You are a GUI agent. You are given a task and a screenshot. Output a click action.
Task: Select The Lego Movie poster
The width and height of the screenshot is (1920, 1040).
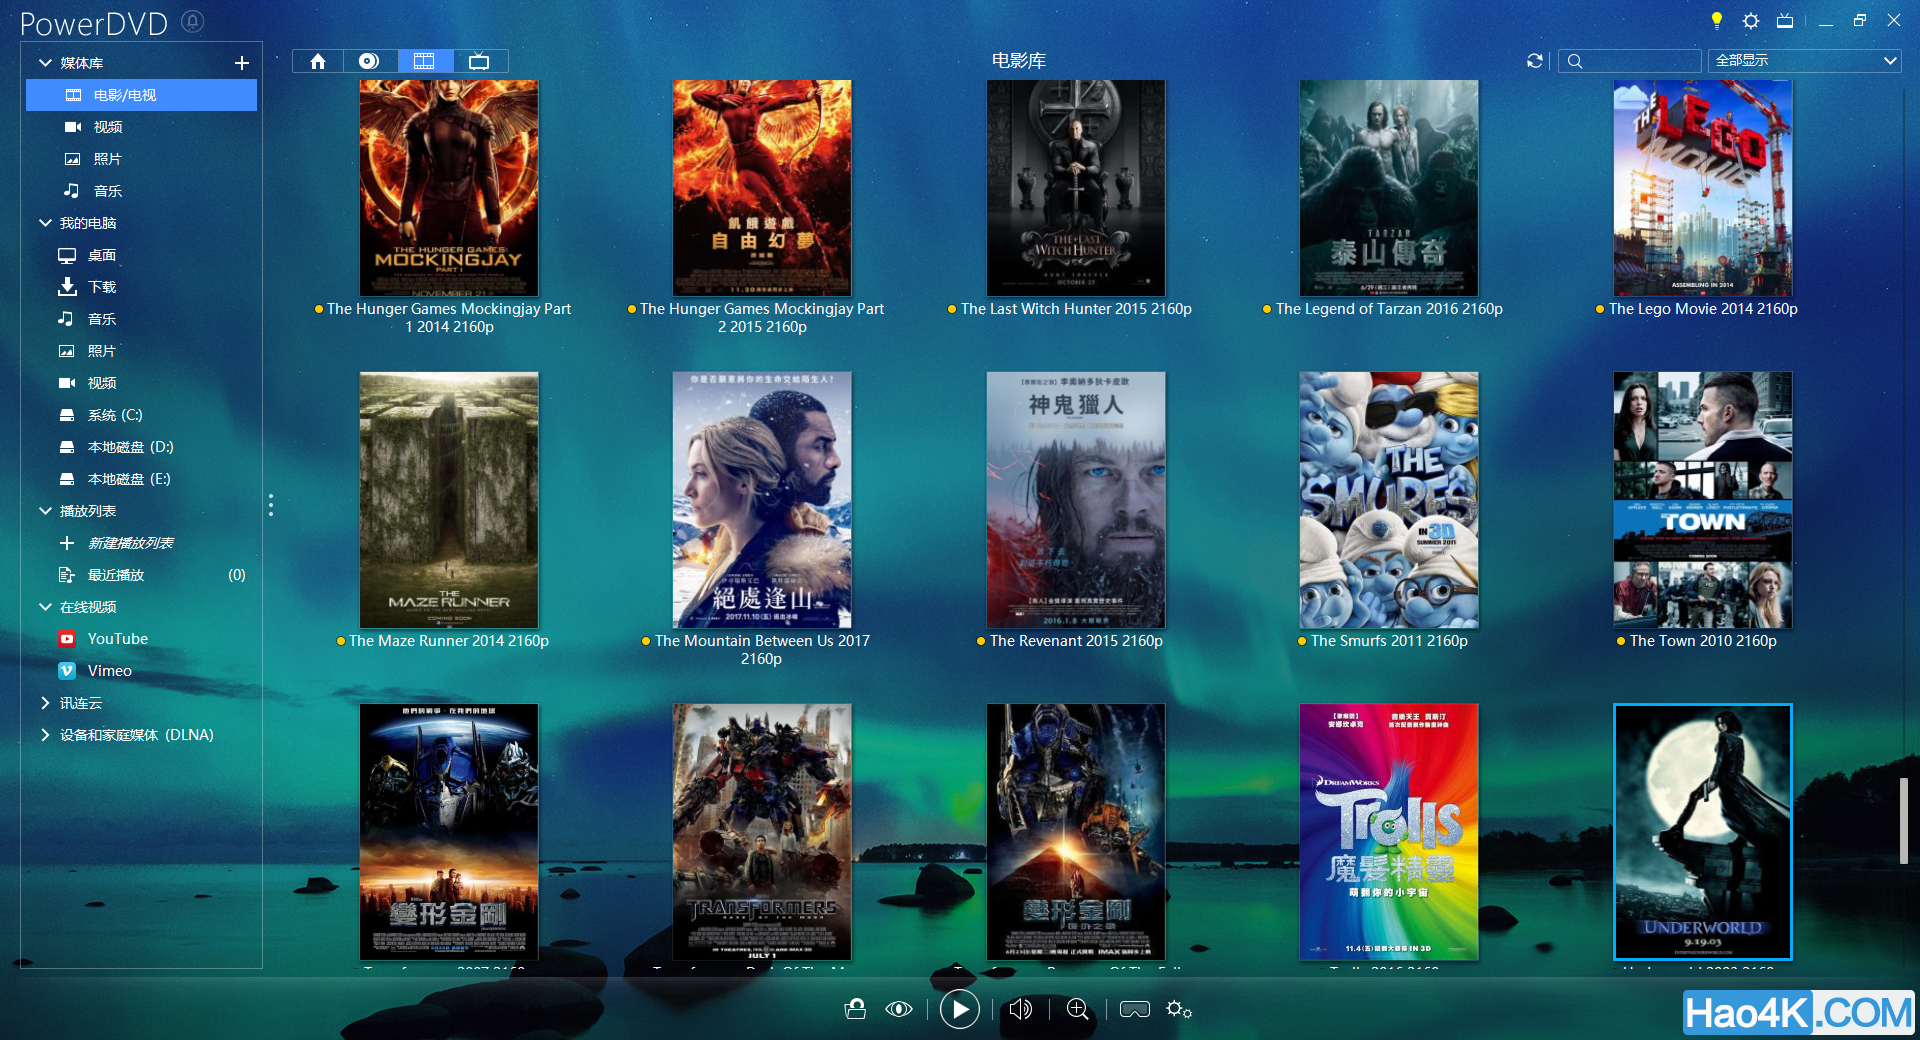click(1703, 188)
